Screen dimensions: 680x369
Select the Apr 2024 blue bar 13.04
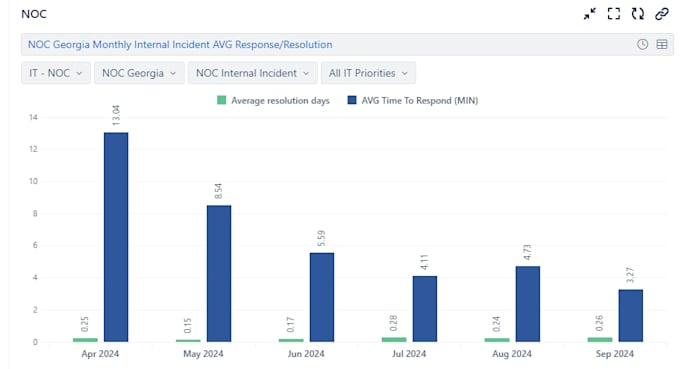tap(116, 237)
